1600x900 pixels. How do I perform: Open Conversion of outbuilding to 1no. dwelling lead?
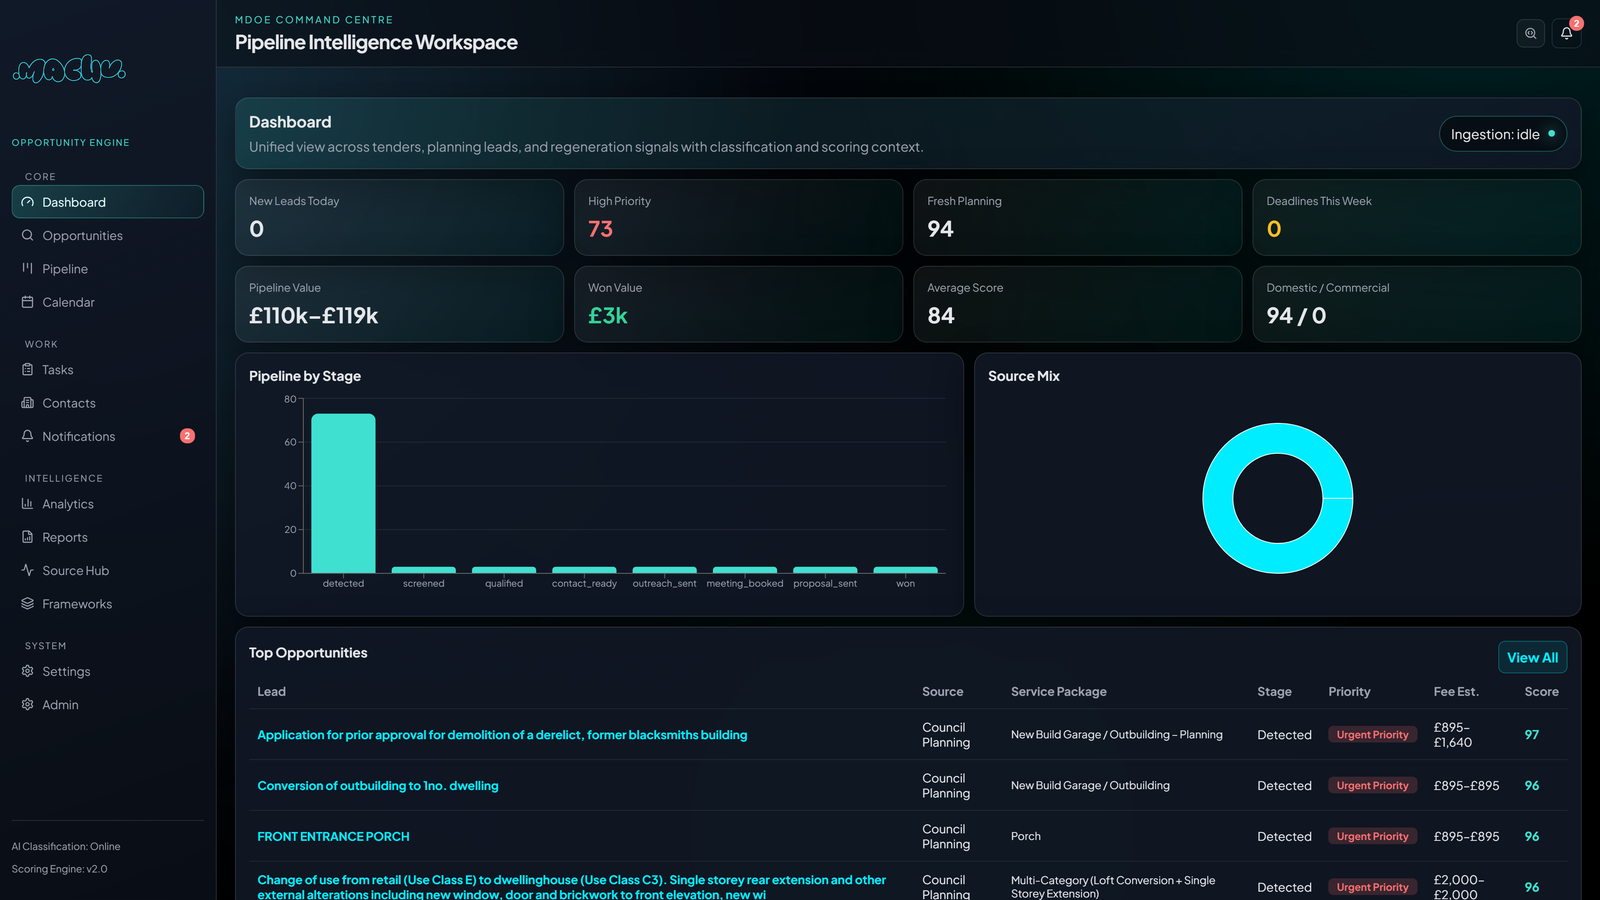point(378,786)
